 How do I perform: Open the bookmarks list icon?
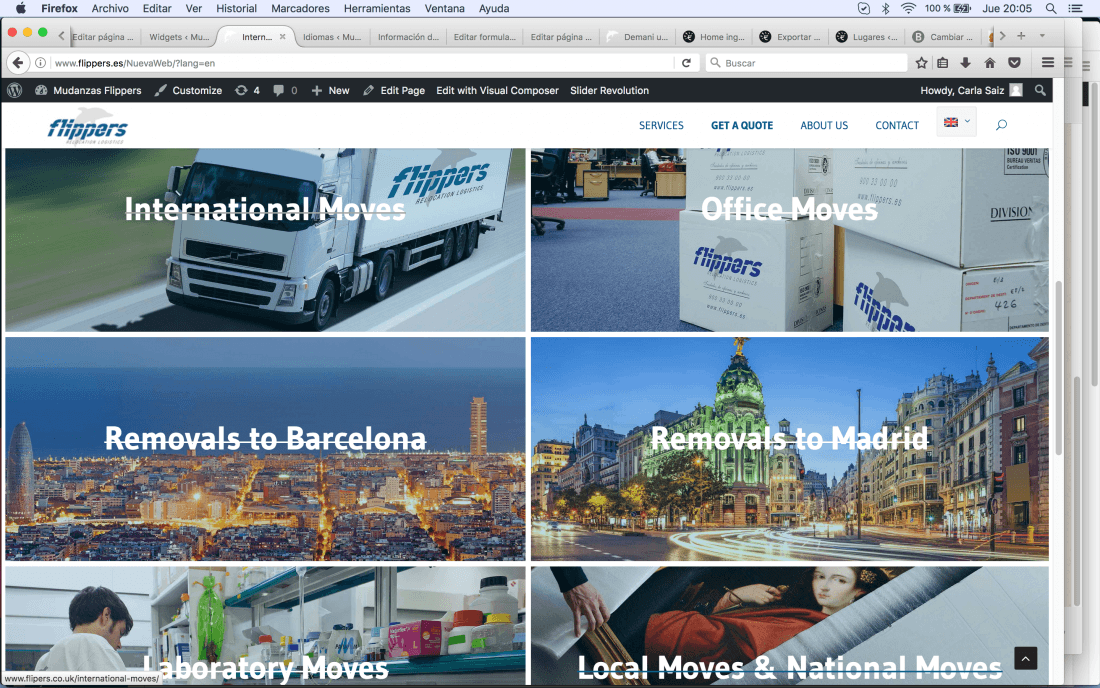(x=943, y=62)
